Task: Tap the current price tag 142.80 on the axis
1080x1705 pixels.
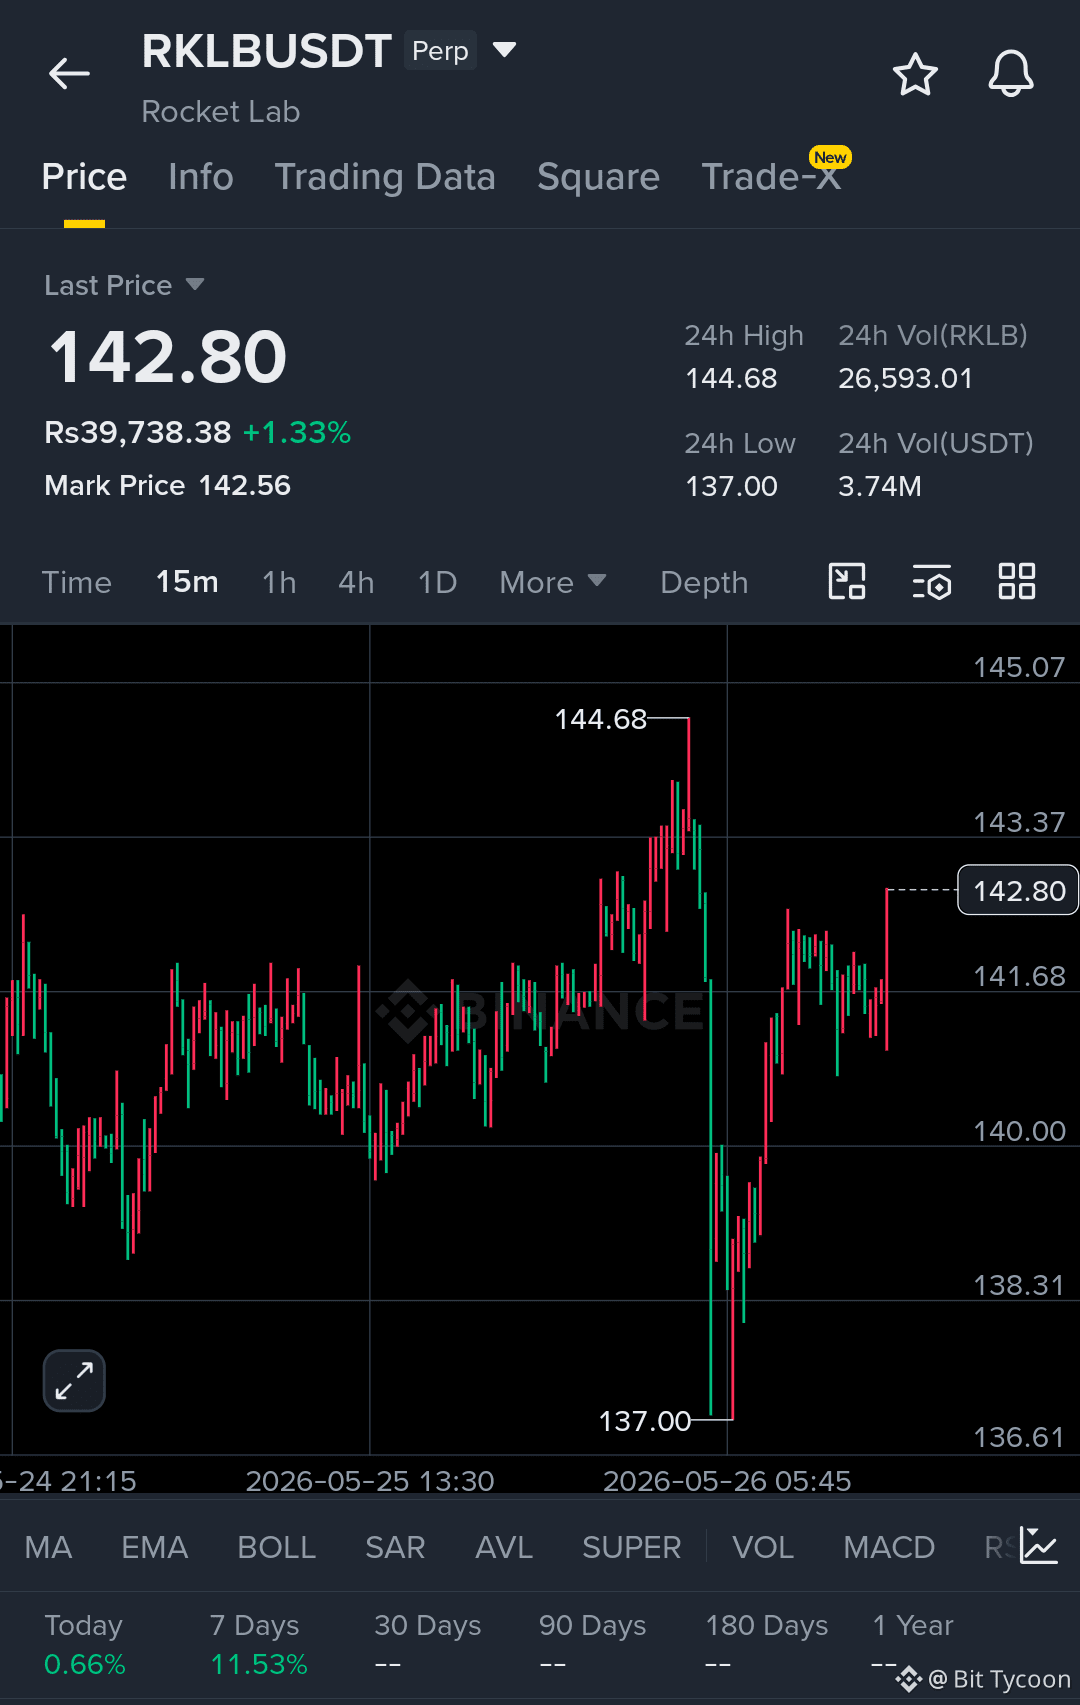Action: [x=1018, y=890]
